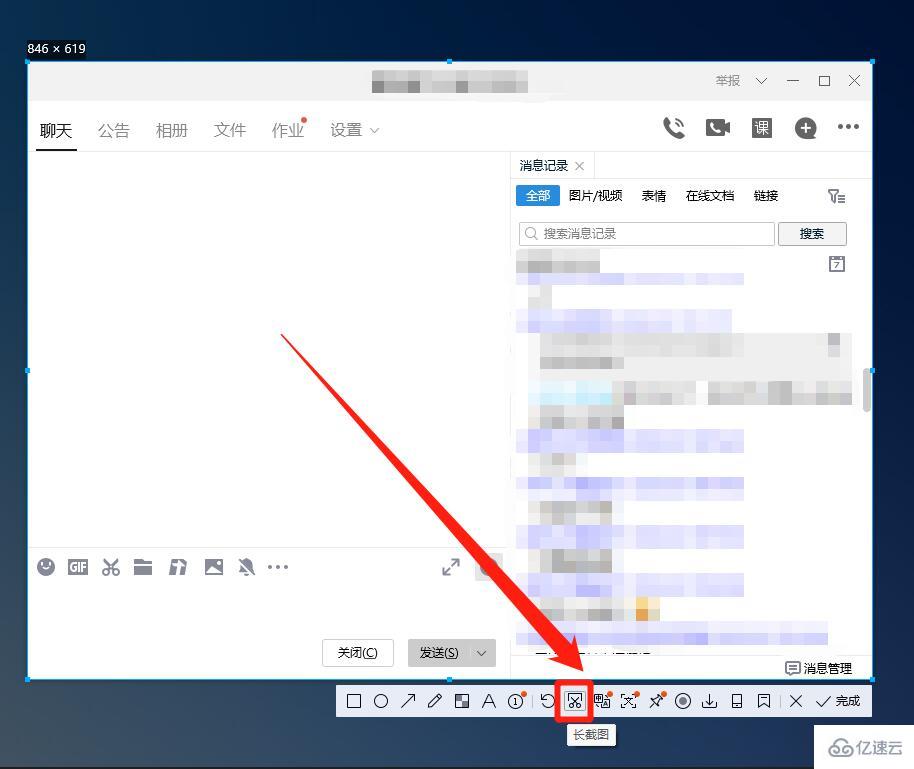Switch to the 聊天 tab
914x769 pixels.
point(56,131)
